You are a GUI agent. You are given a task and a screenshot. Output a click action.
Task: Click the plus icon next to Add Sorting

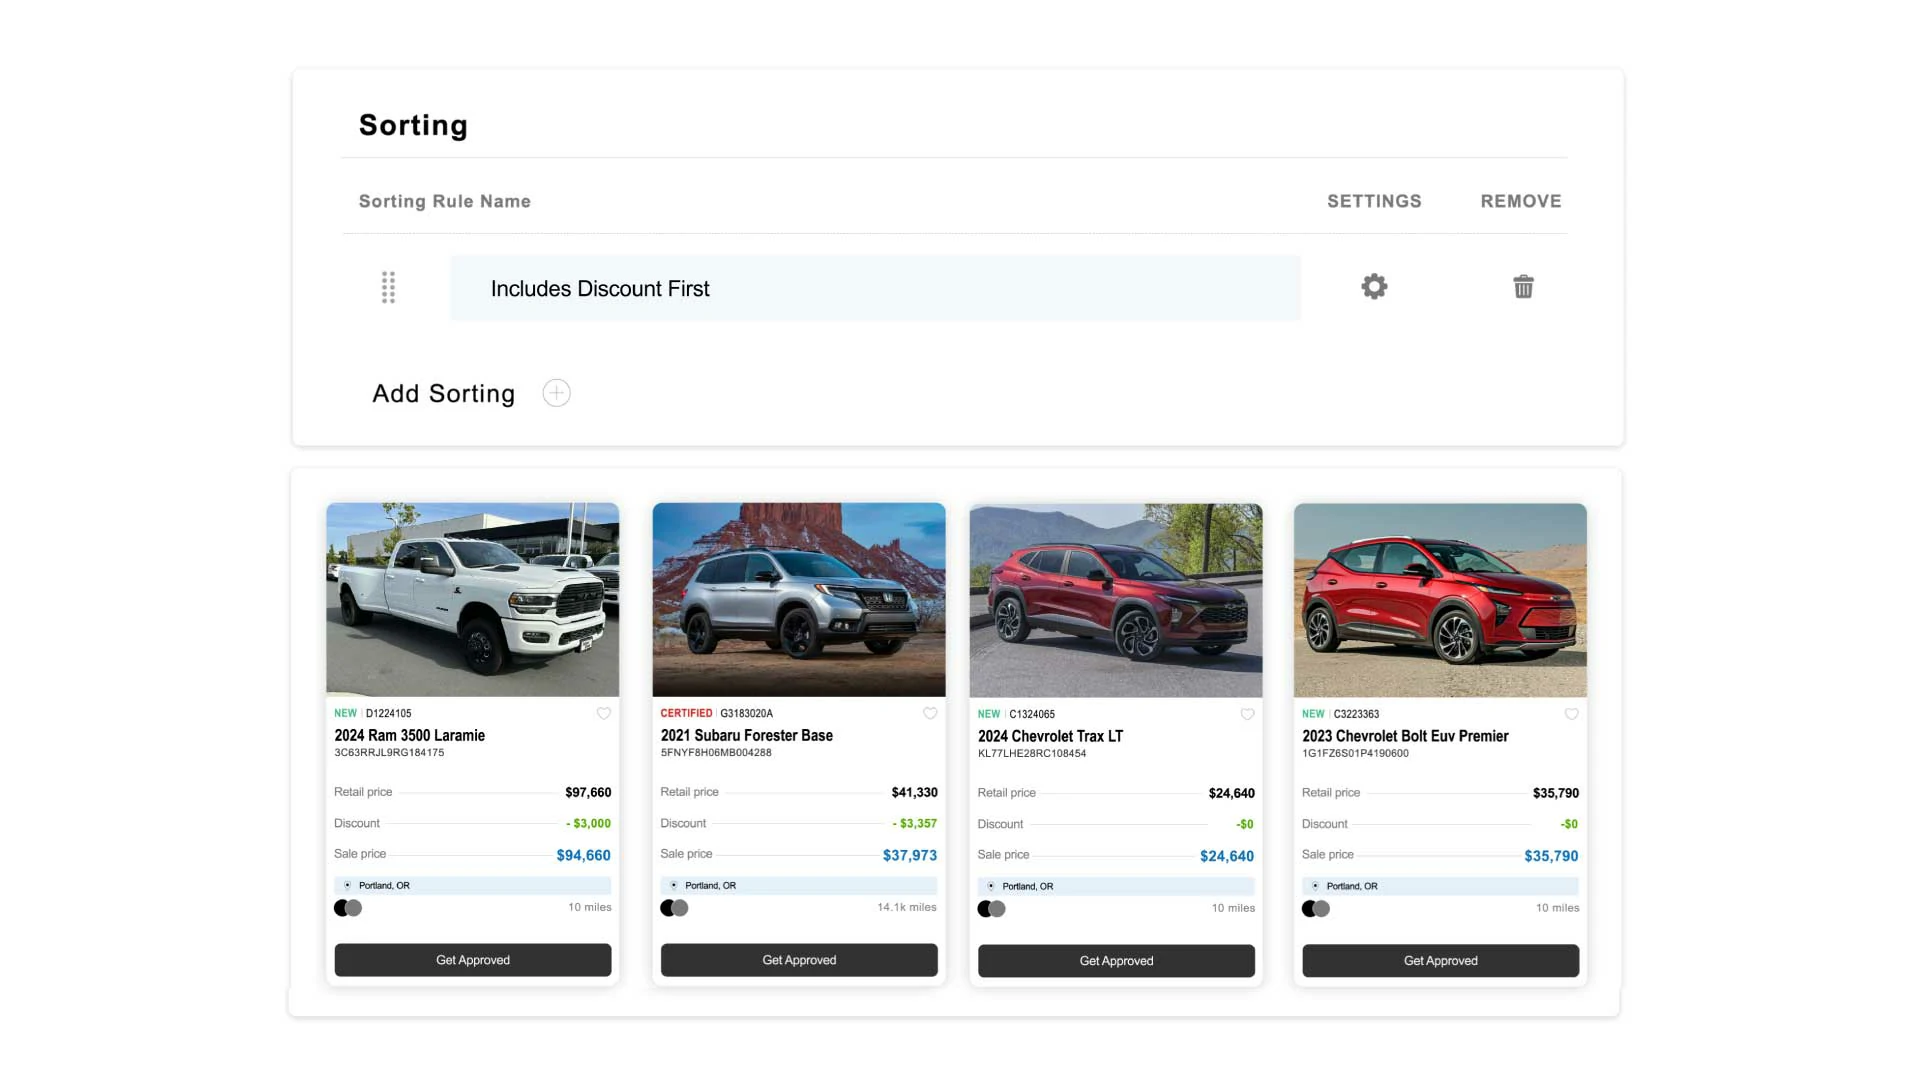click(x=556, y=393)
